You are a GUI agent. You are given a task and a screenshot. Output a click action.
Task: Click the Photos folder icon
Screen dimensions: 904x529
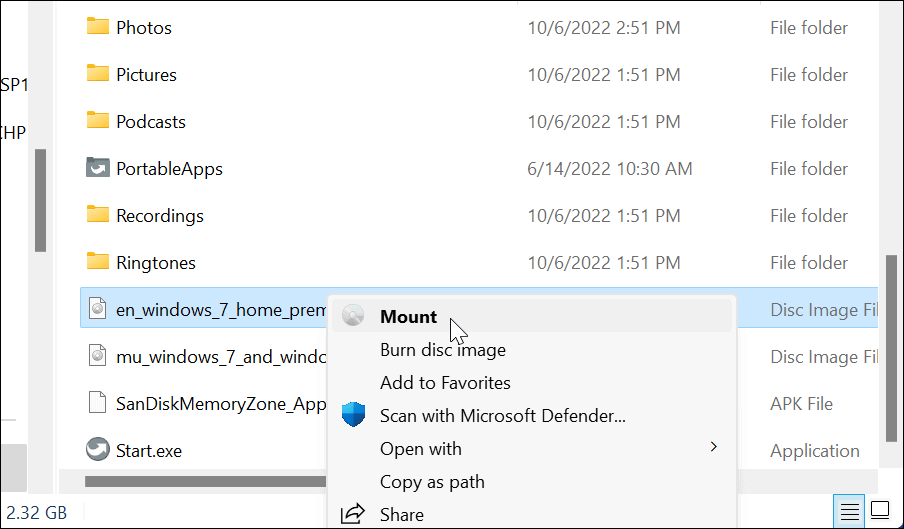(x=97, y=27)
